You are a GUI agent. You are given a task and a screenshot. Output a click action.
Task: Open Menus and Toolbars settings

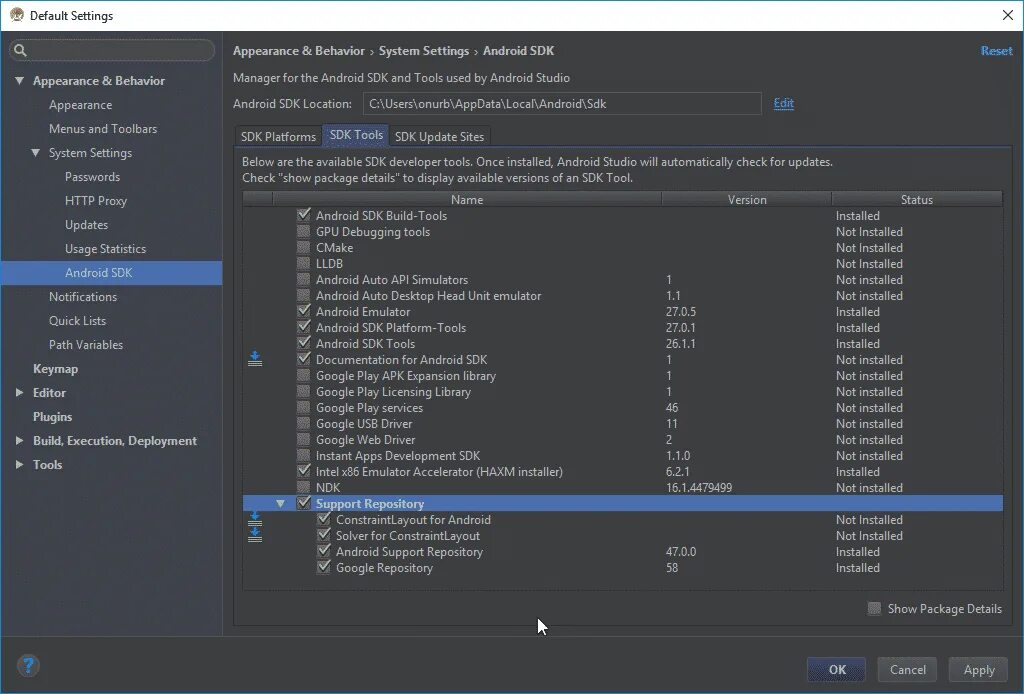[103, 129]
